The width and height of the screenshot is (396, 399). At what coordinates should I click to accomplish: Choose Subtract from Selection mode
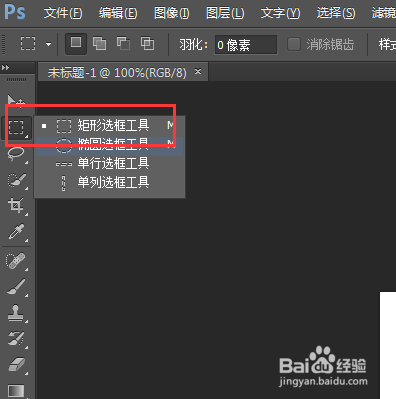(x=123, y=44)
